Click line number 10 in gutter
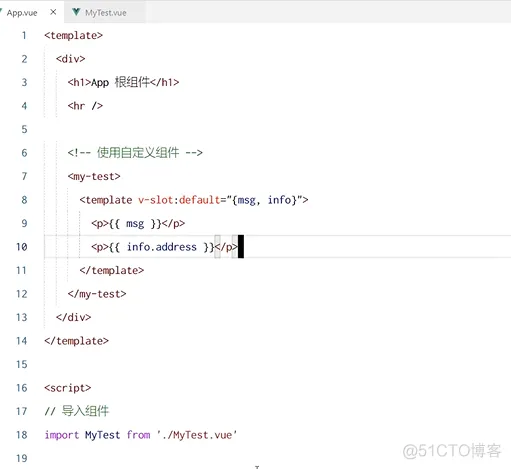The image size is (511, 469). [22, 247]
